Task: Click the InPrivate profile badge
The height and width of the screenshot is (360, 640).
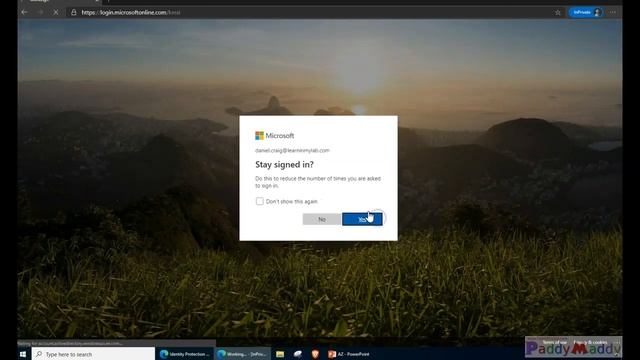Action: tap(586, 12)
